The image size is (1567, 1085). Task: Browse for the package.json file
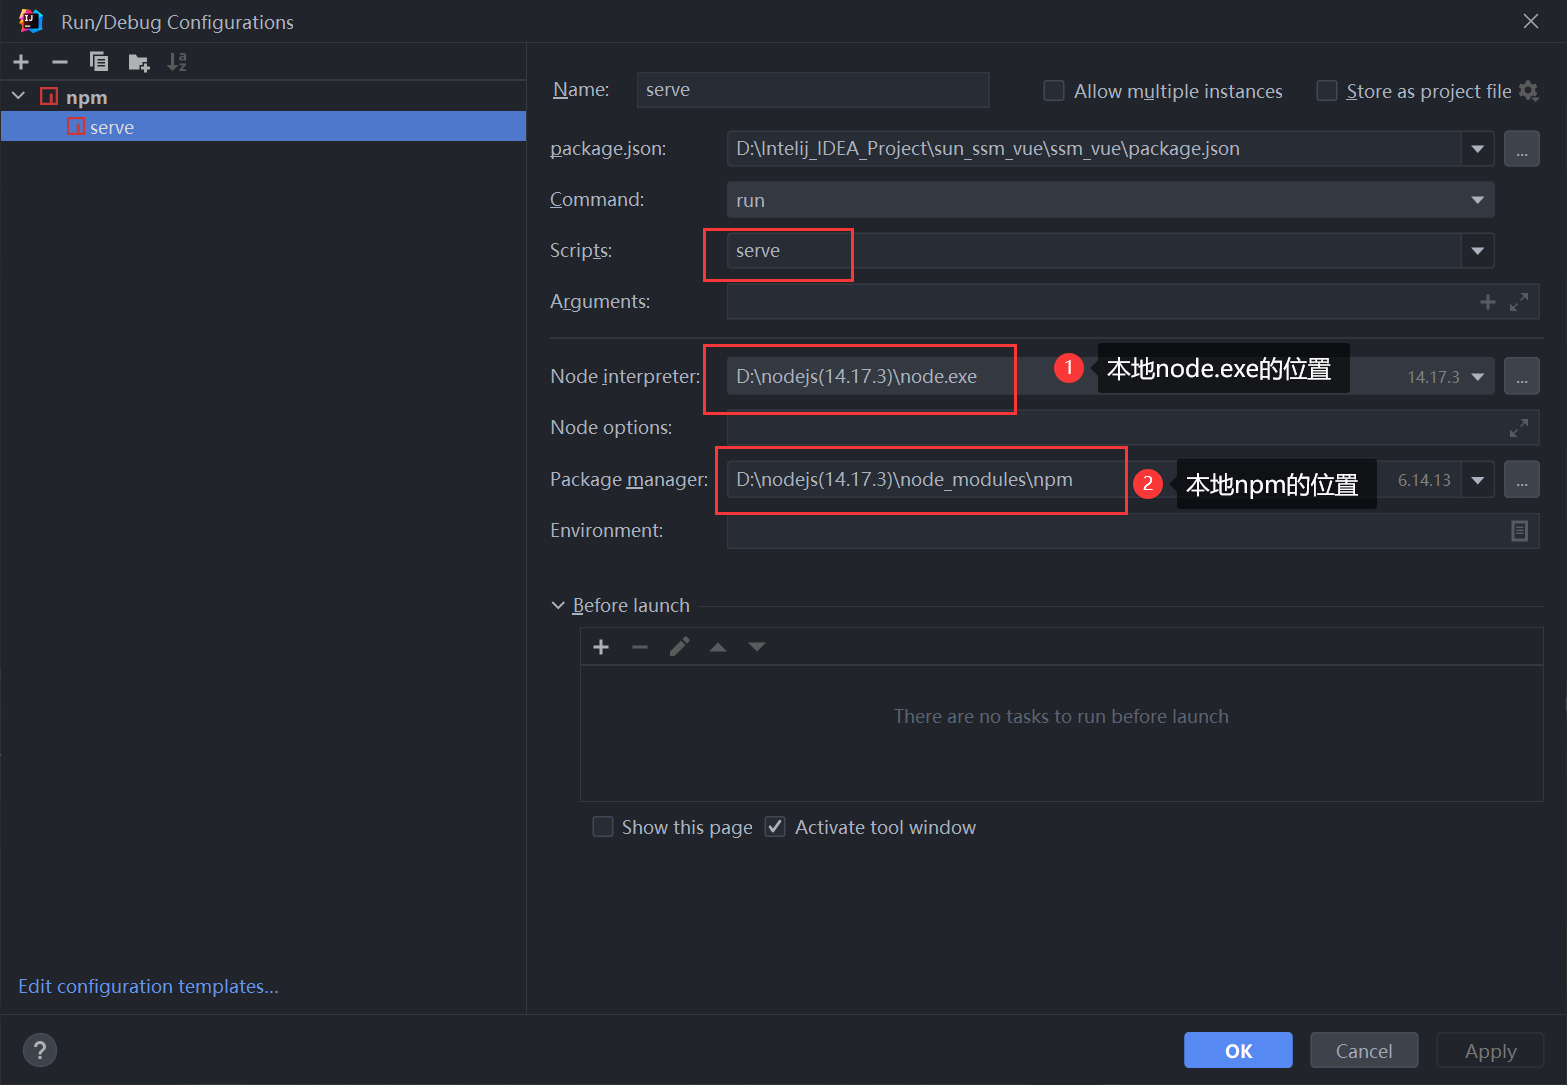click(1521, 149)
